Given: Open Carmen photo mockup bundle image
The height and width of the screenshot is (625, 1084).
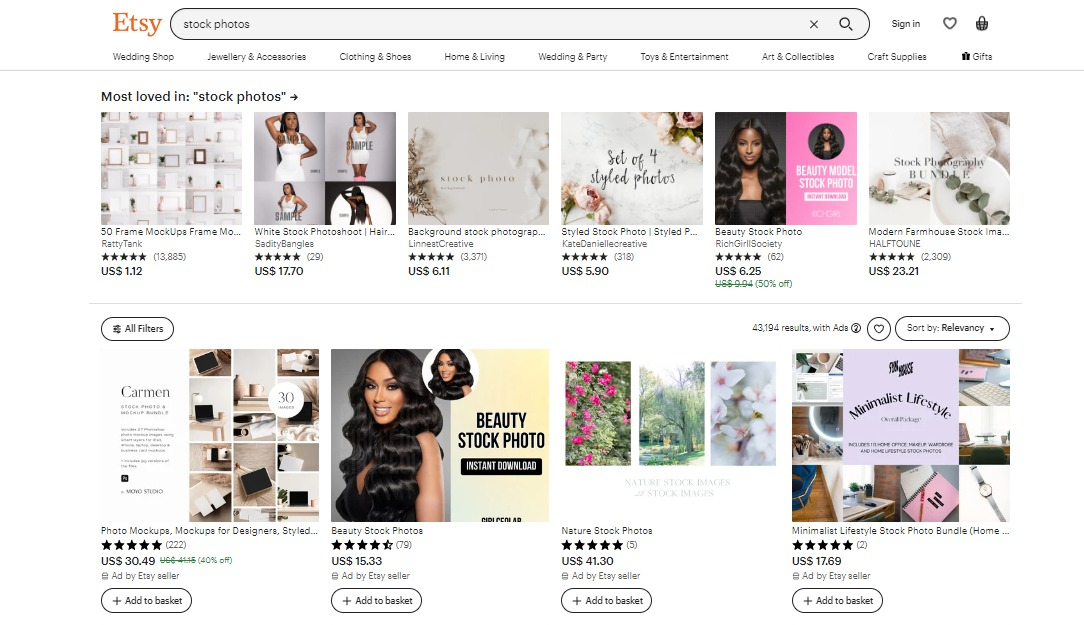Looking at the screenshot, I should pyautogui.click(x=210, y=435).
